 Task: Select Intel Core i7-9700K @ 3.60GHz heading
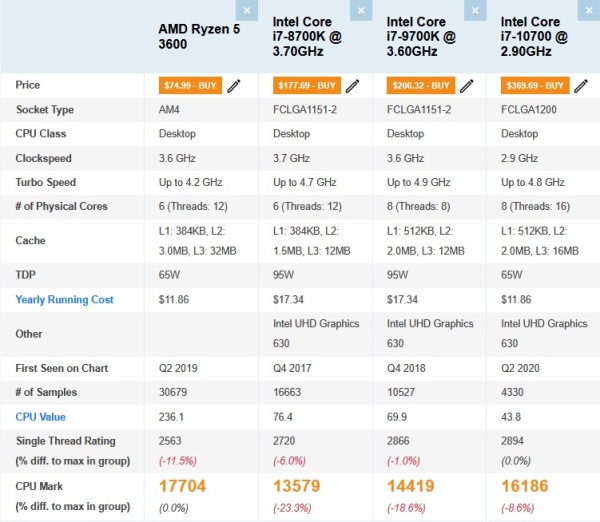[x=421, y=36]
